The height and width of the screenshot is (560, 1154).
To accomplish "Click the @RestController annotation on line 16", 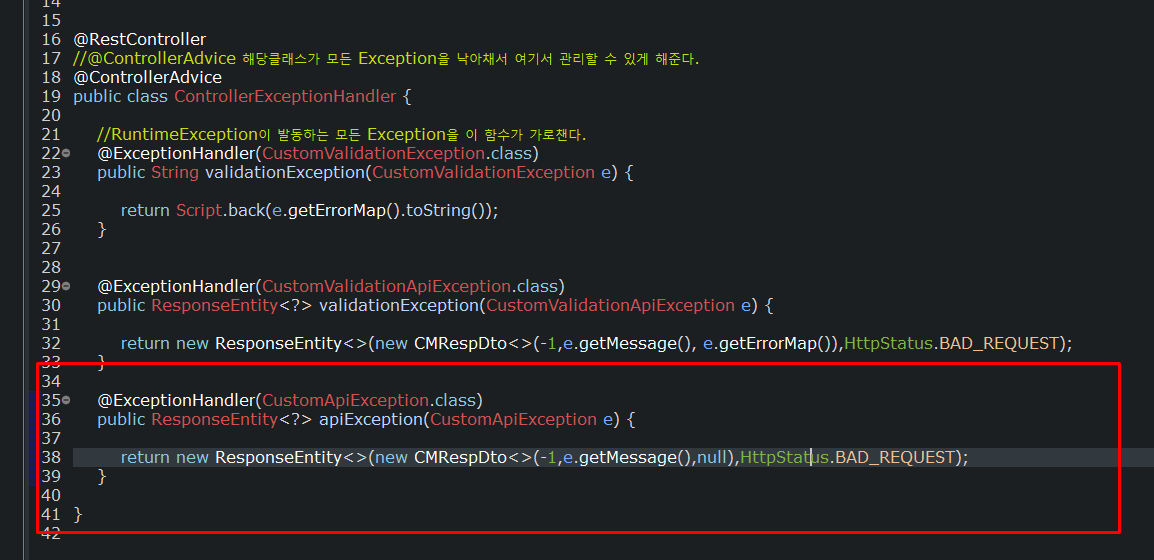I will (140, 39).
